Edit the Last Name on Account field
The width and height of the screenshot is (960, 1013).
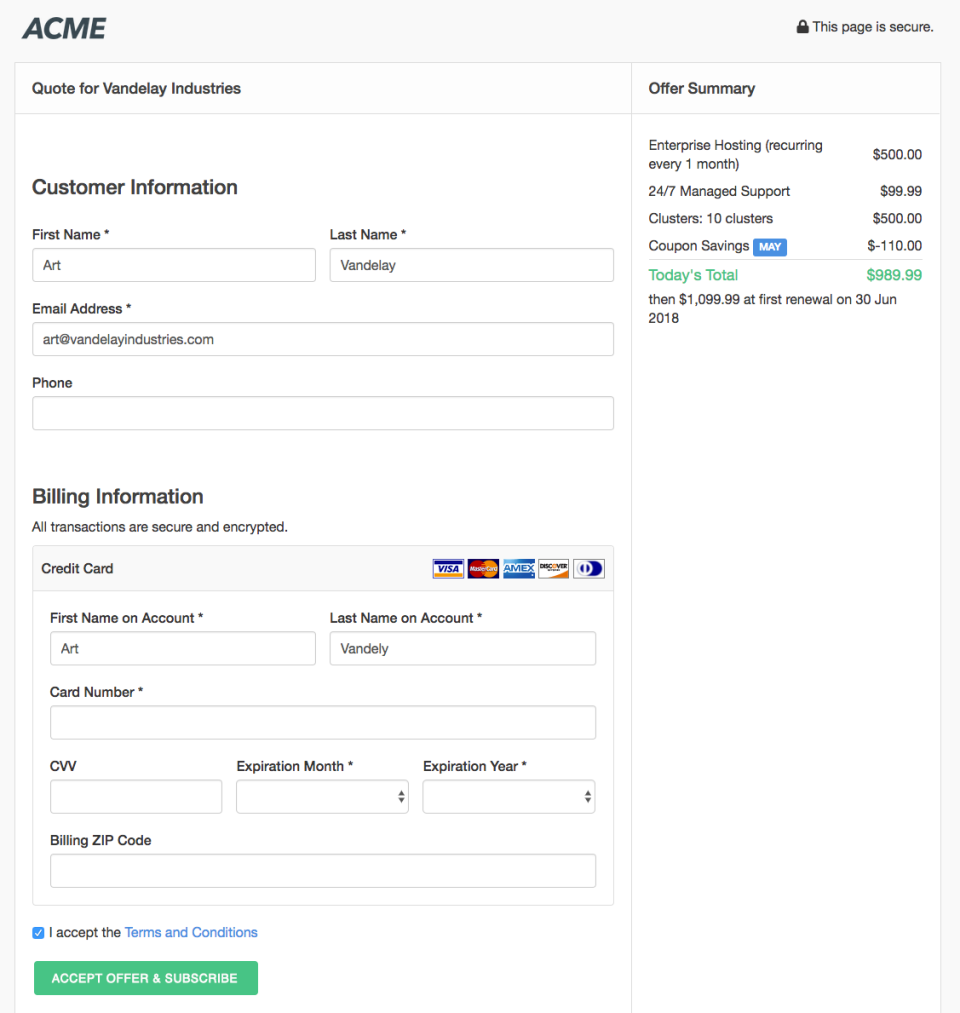463,649
